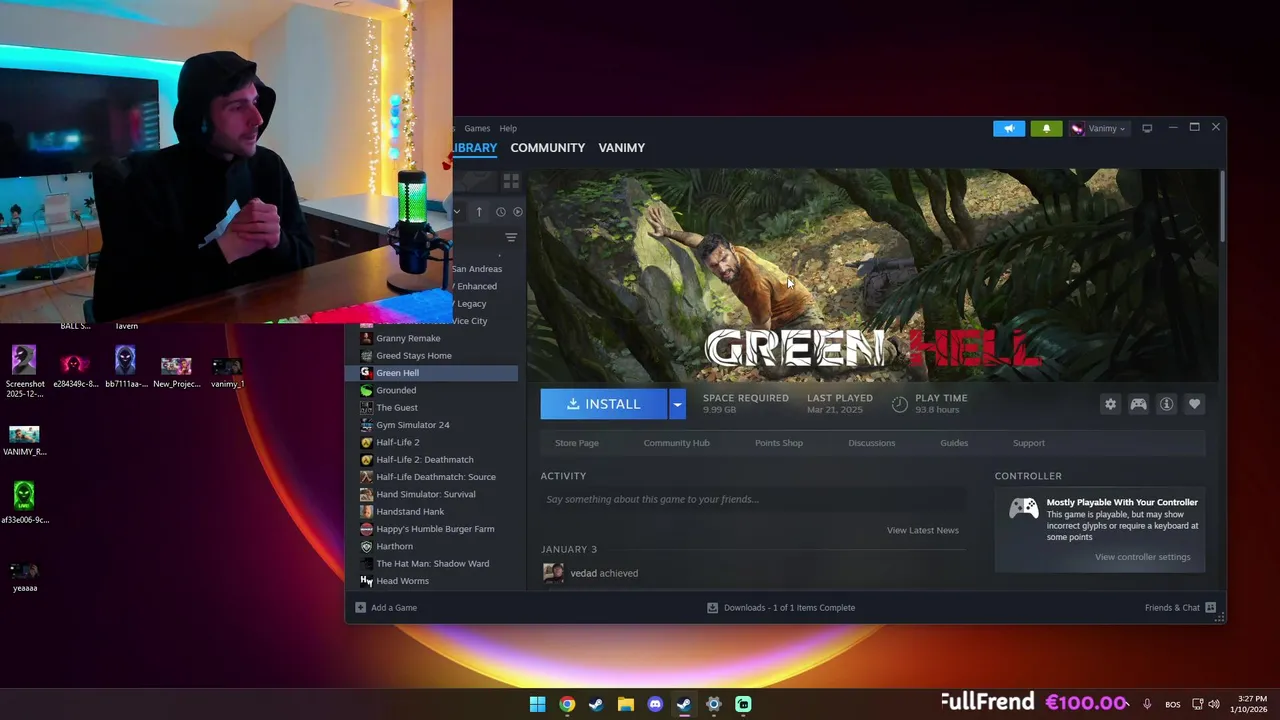Open the Guides link
Image resolution: width=1280 pixels, height=720 pixels.
tap(954, 443)
